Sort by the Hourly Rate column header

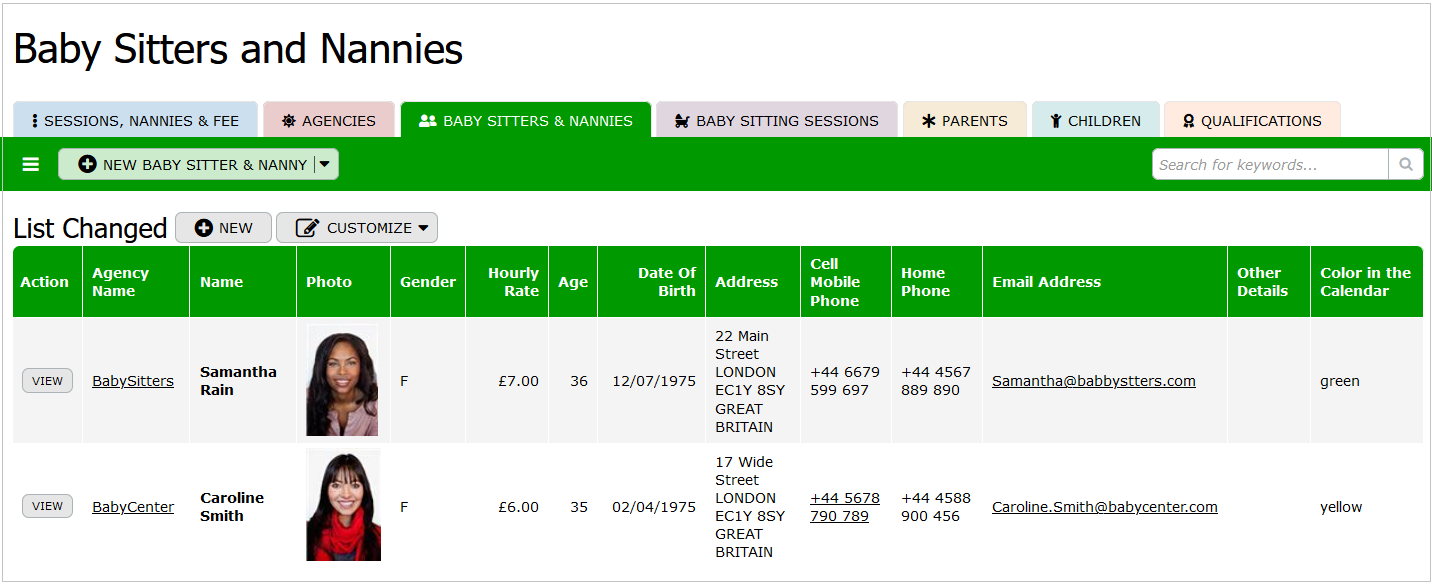[513, 282]
